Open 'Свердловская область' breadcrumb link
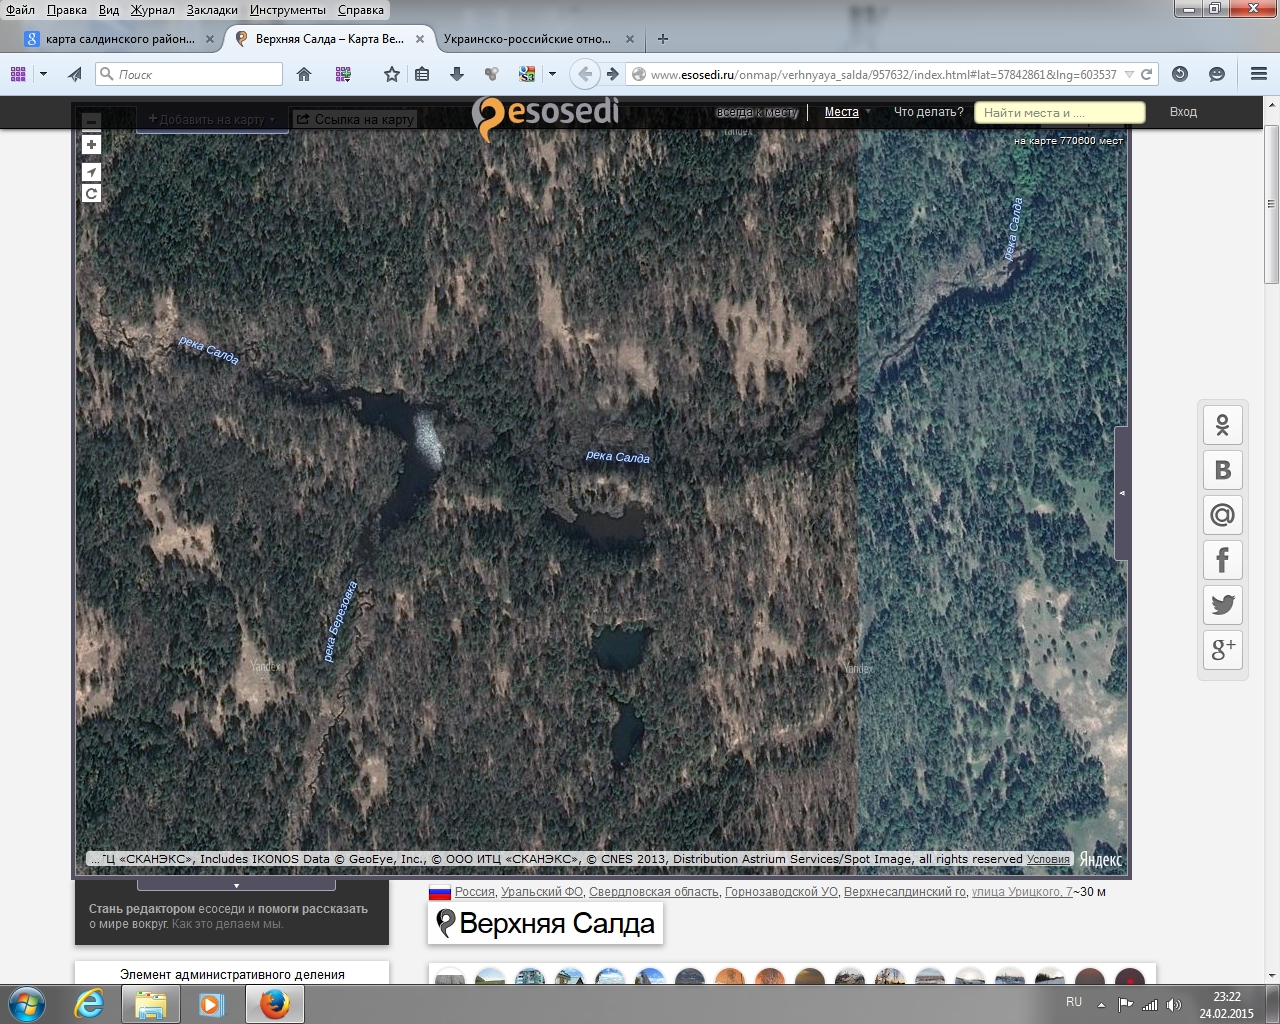The width and height of the screenshot is (1280, 1024). [653, 892]
